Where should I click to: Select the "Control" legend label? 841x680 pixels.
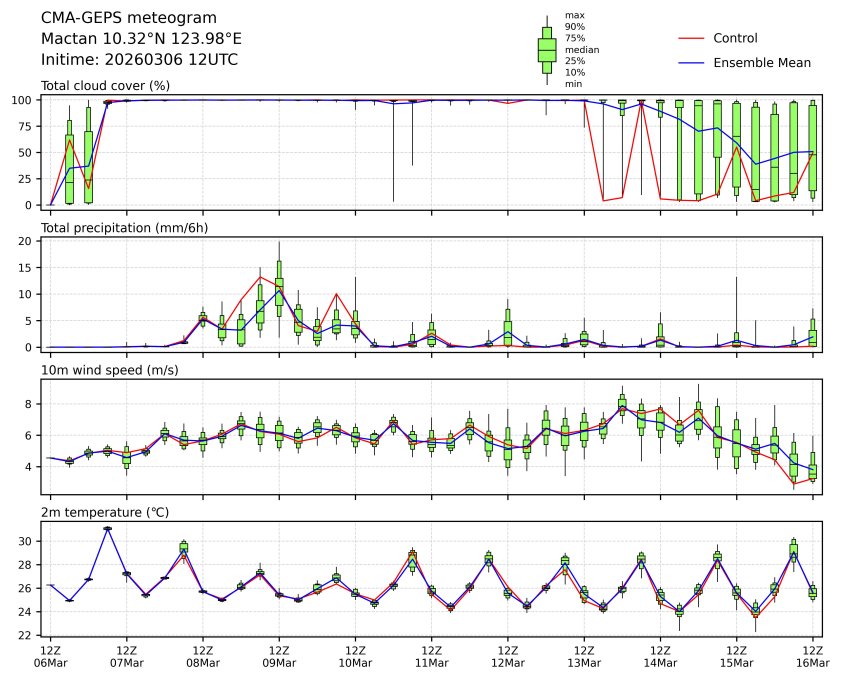coord(735,38)
